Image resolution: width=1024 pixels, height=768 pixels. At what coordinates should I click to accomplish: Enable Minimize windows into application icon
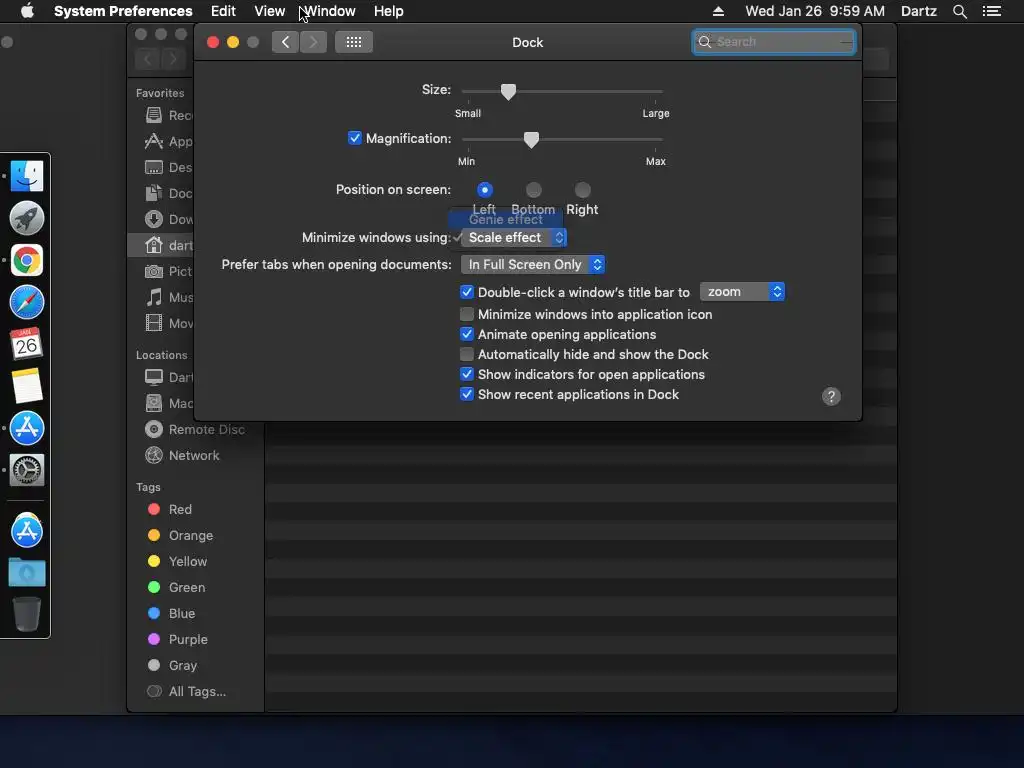[x=466, y=314]
